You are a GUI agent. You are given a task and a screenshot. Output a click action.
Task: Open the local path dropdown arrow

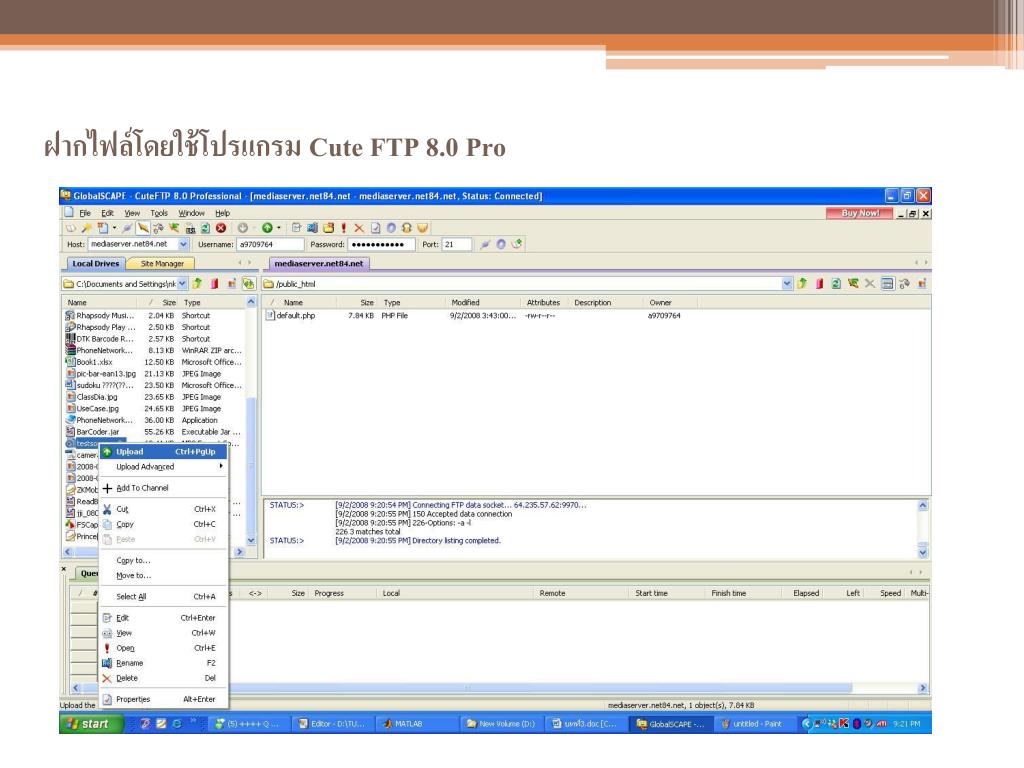pos(182,283)
